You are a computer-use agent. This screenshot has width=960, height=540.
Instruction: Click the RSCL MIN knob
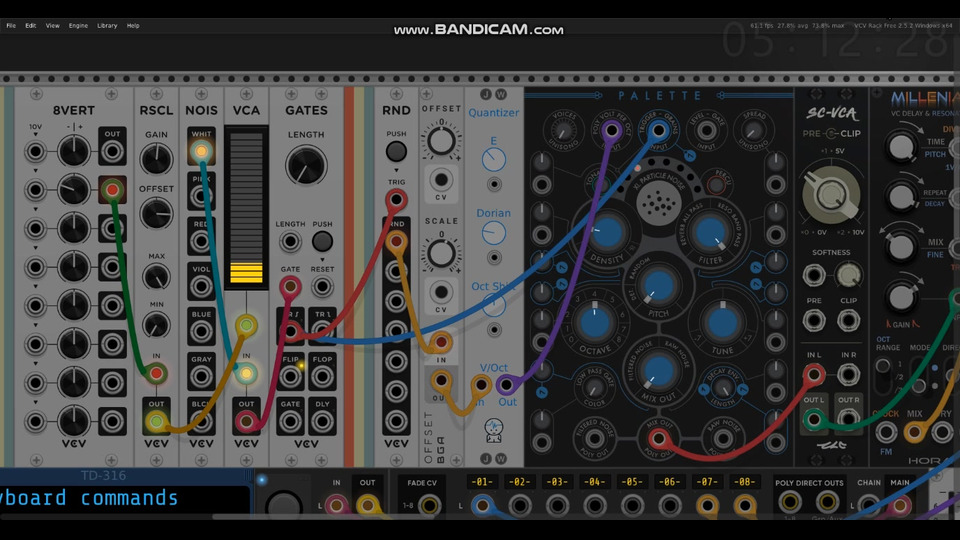coord(156,325)
